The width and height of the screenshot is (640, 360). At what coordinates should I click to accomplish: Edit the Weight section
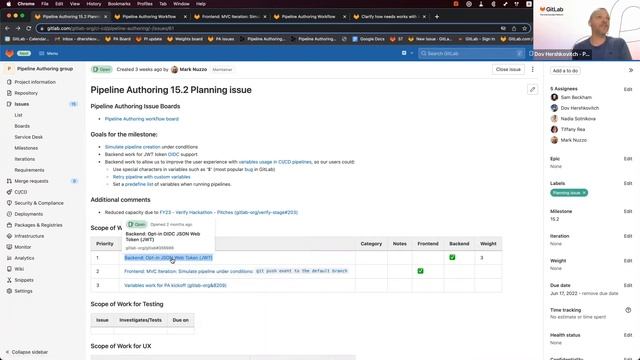click(x=628, y=261)
